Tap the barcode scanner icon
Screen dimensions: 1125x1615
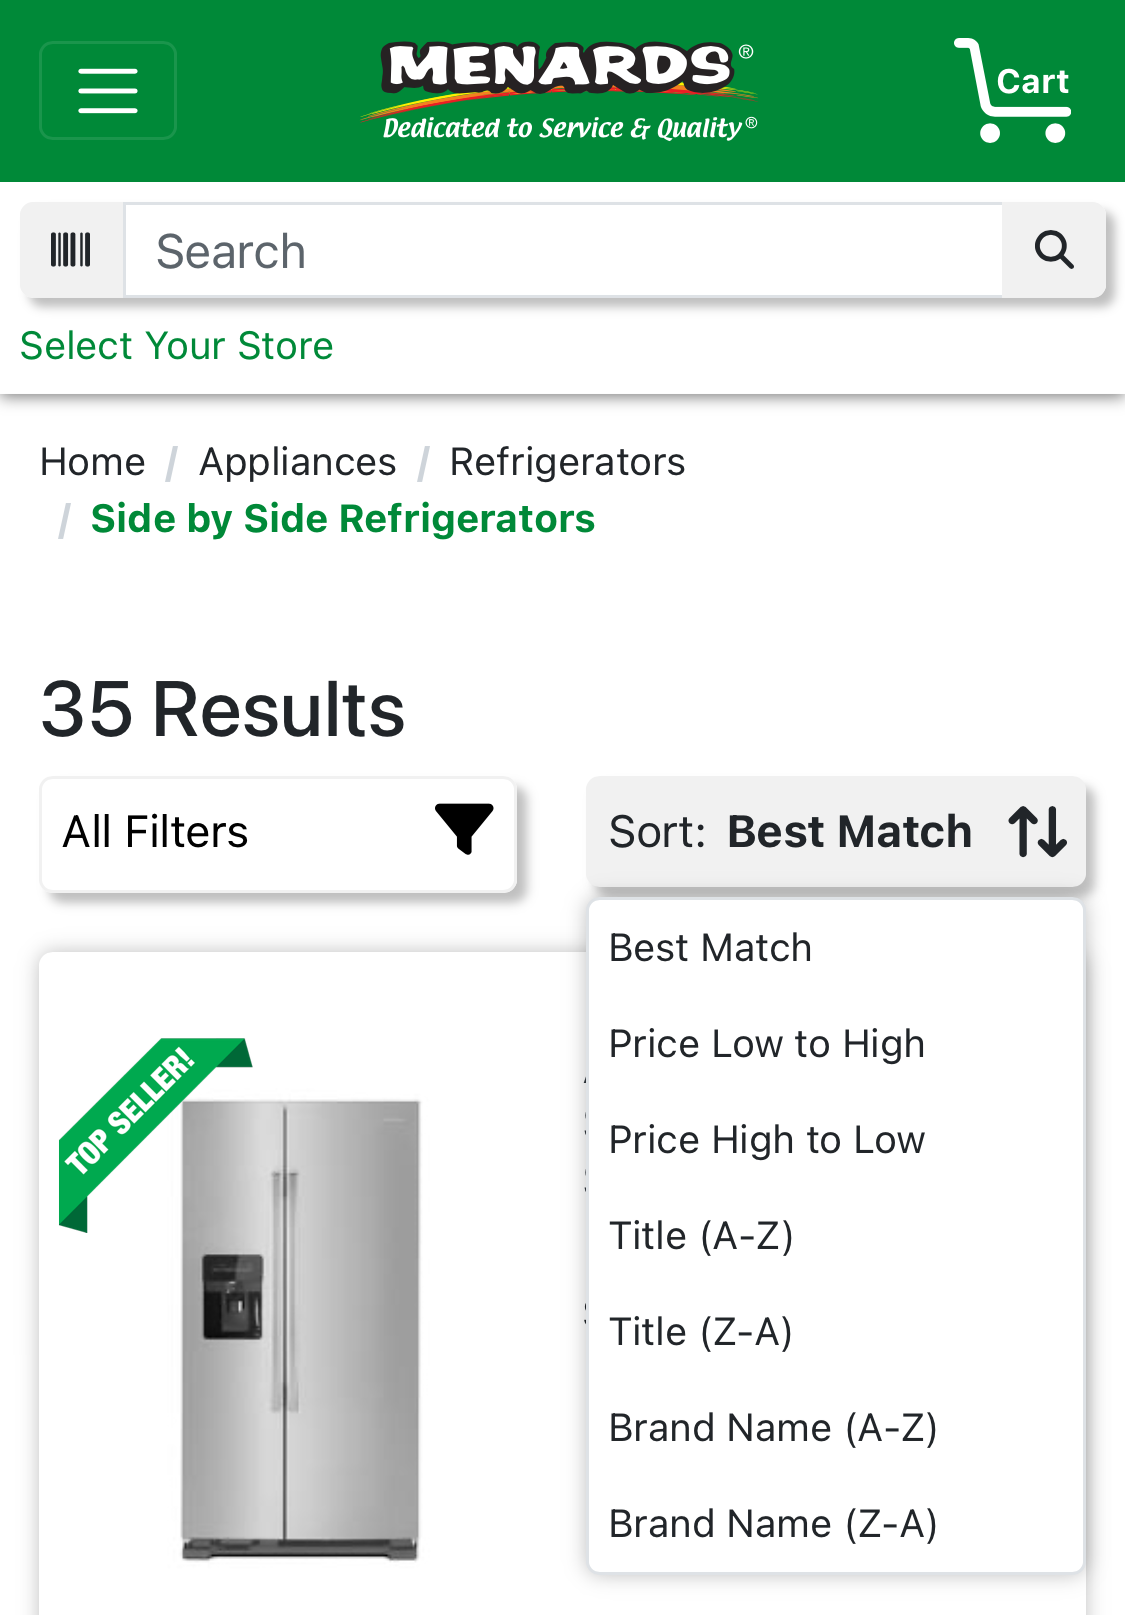(69, 250)
